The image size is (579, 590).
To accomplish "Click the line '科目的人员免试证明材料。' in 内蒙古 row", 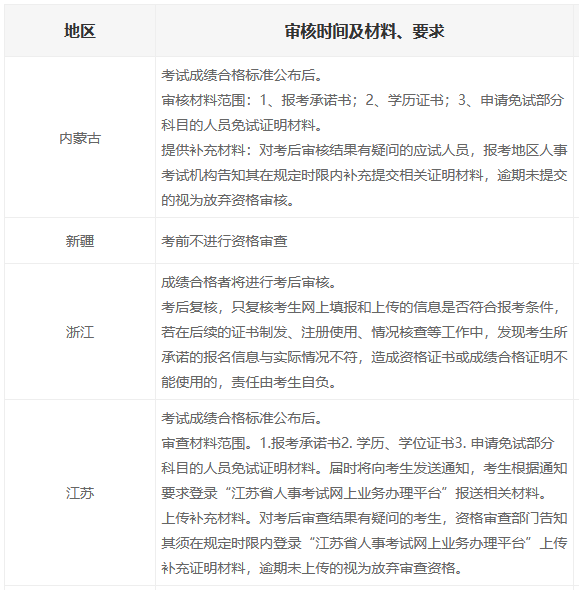I will click(242, 125).
